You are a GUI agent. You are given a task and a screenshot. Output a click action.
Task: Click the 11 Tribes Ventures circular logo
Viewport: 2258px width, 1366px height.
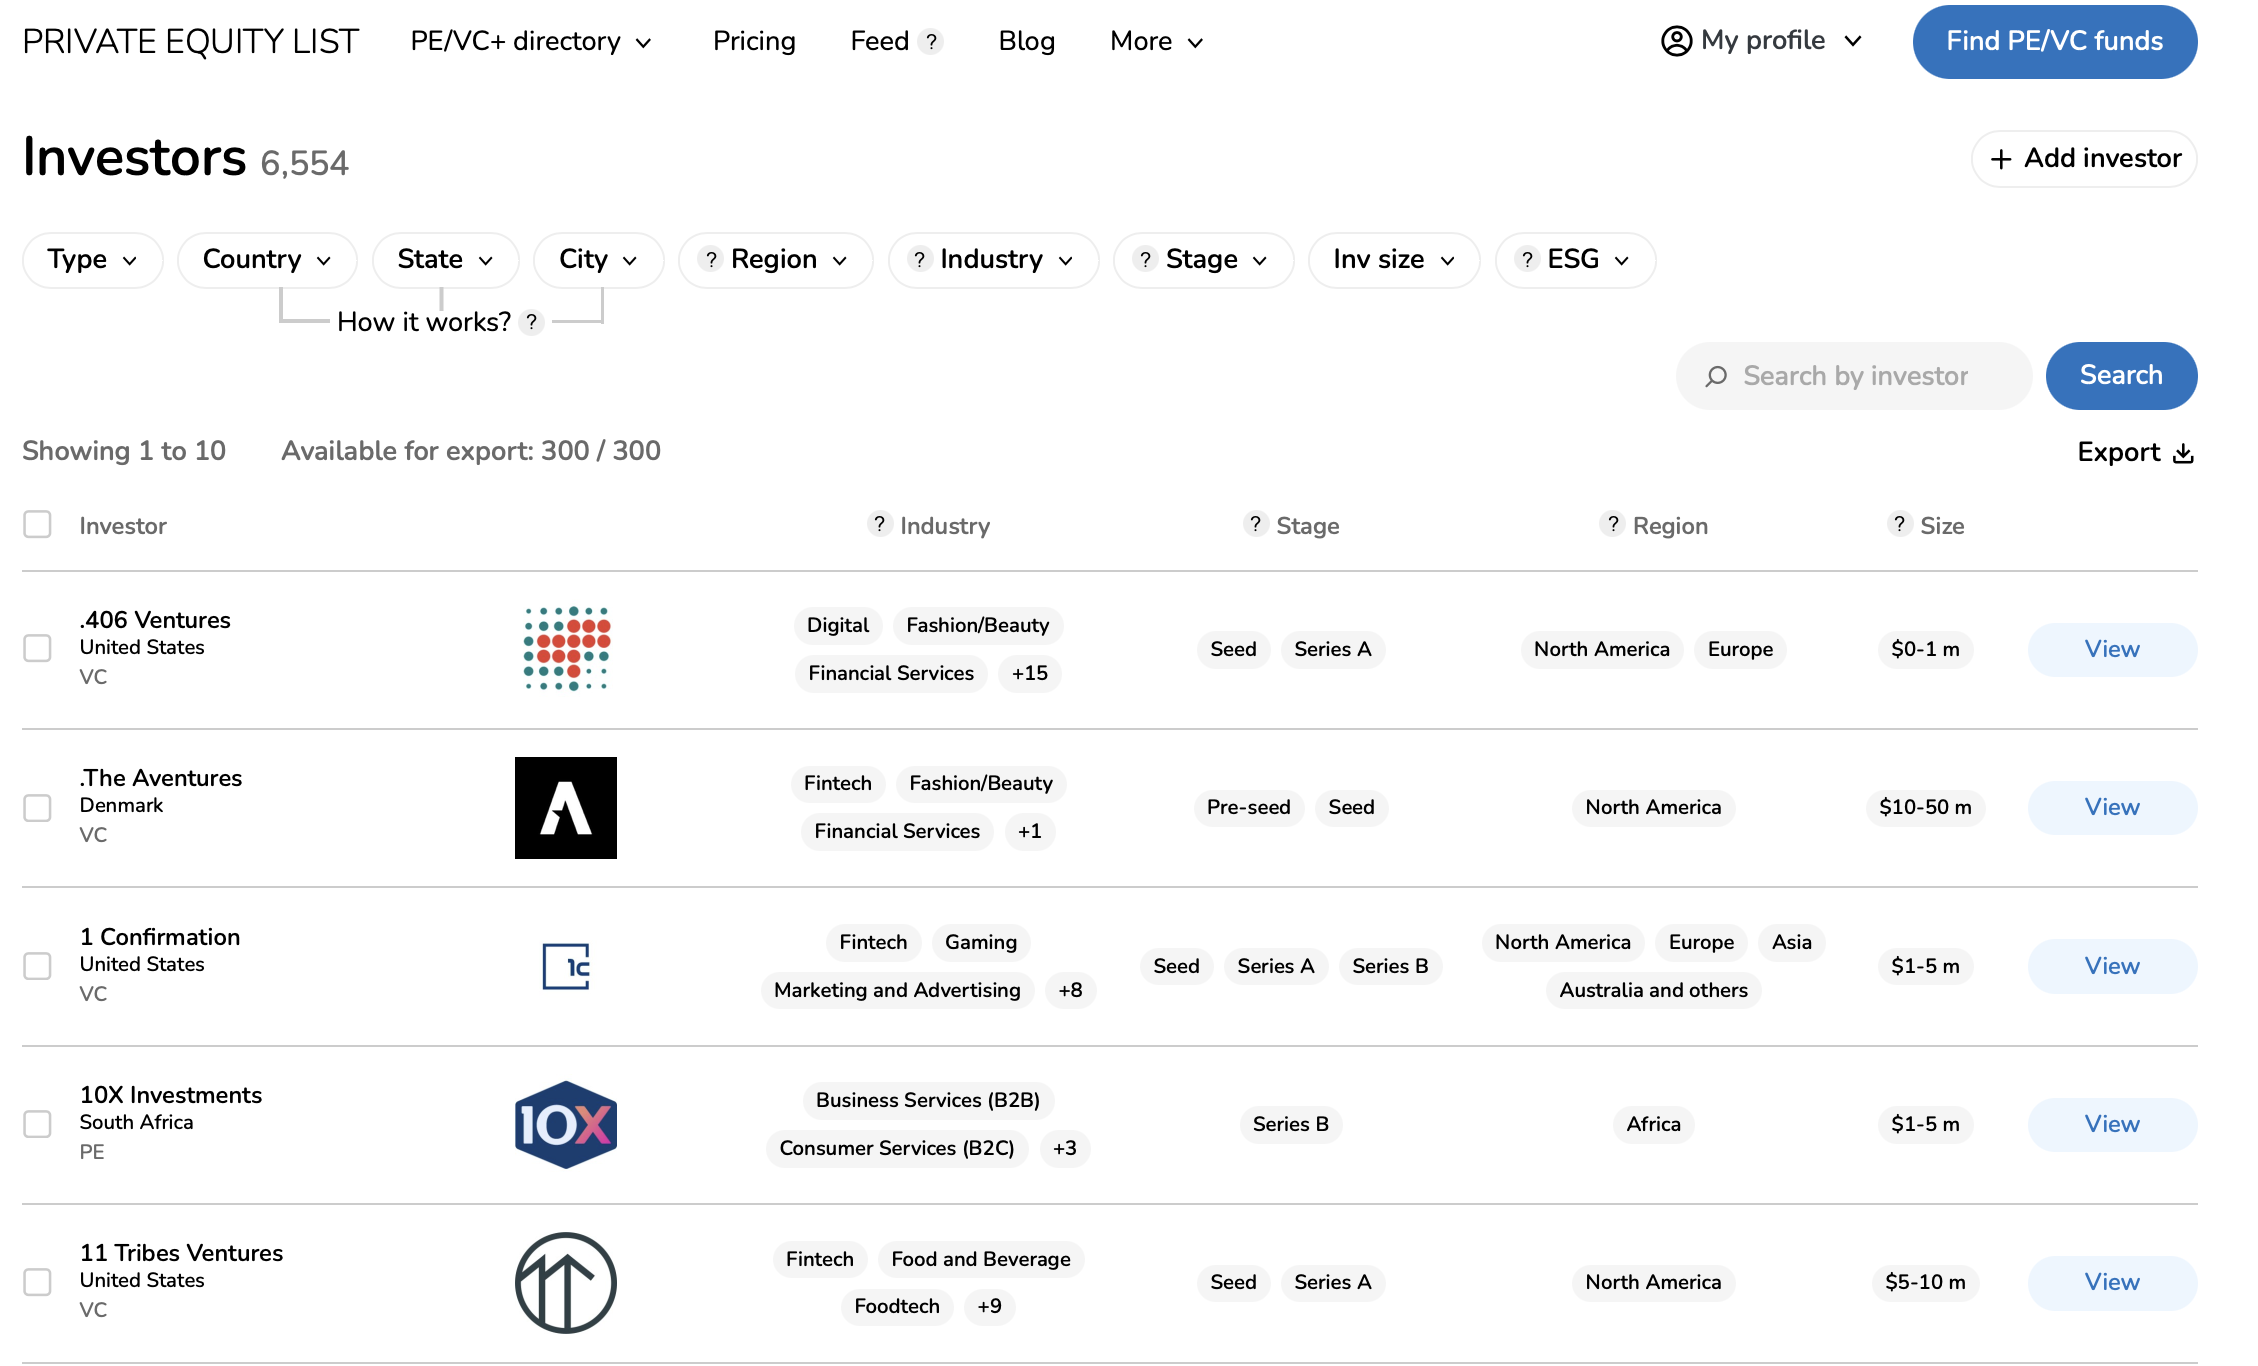(x=566, y=1283)
